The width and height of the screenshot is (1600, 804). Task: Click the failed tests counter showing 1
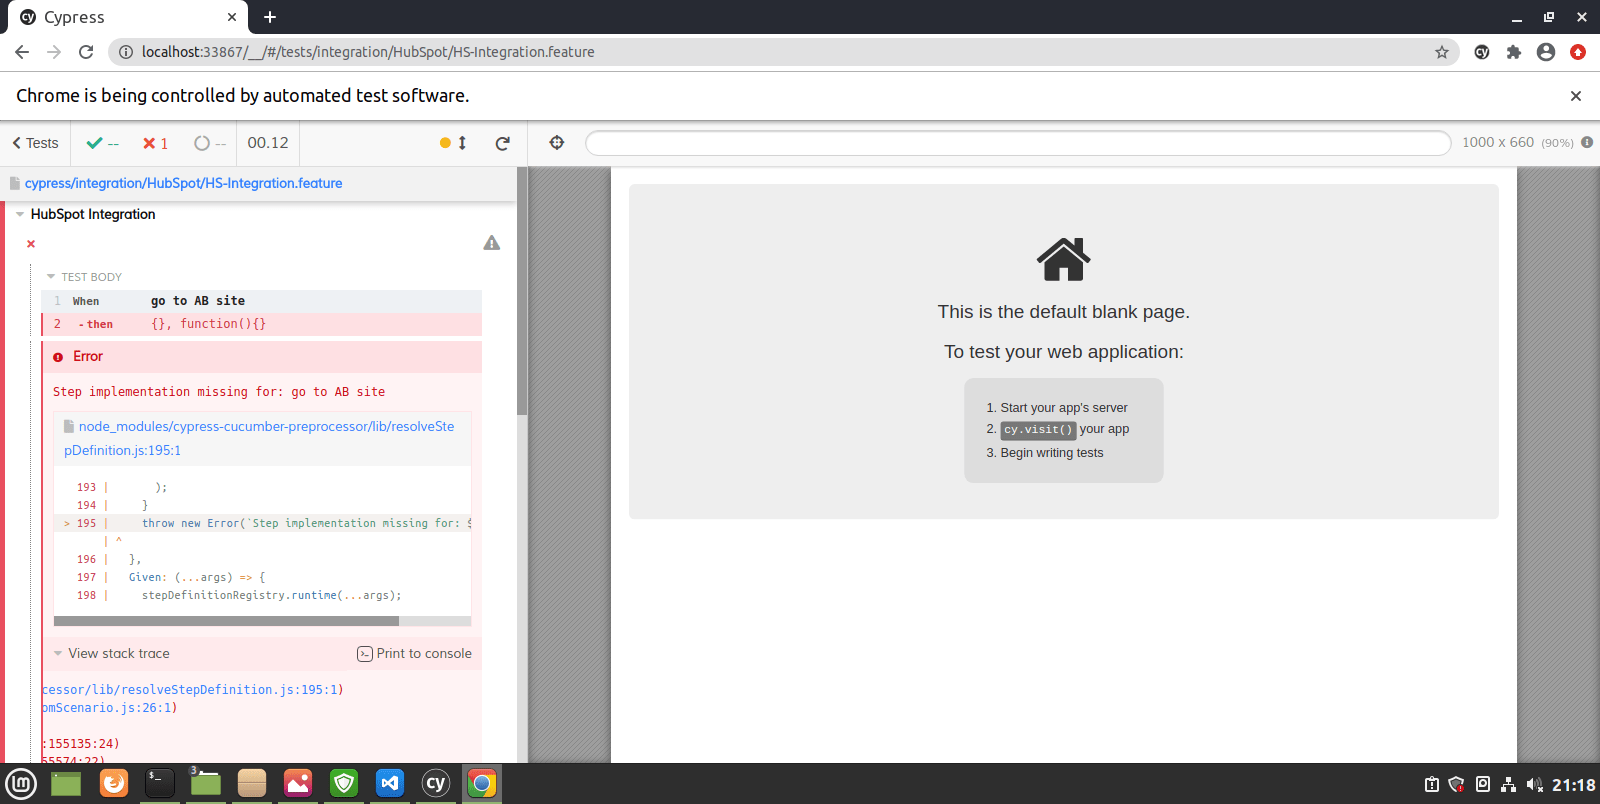[155, 143]
